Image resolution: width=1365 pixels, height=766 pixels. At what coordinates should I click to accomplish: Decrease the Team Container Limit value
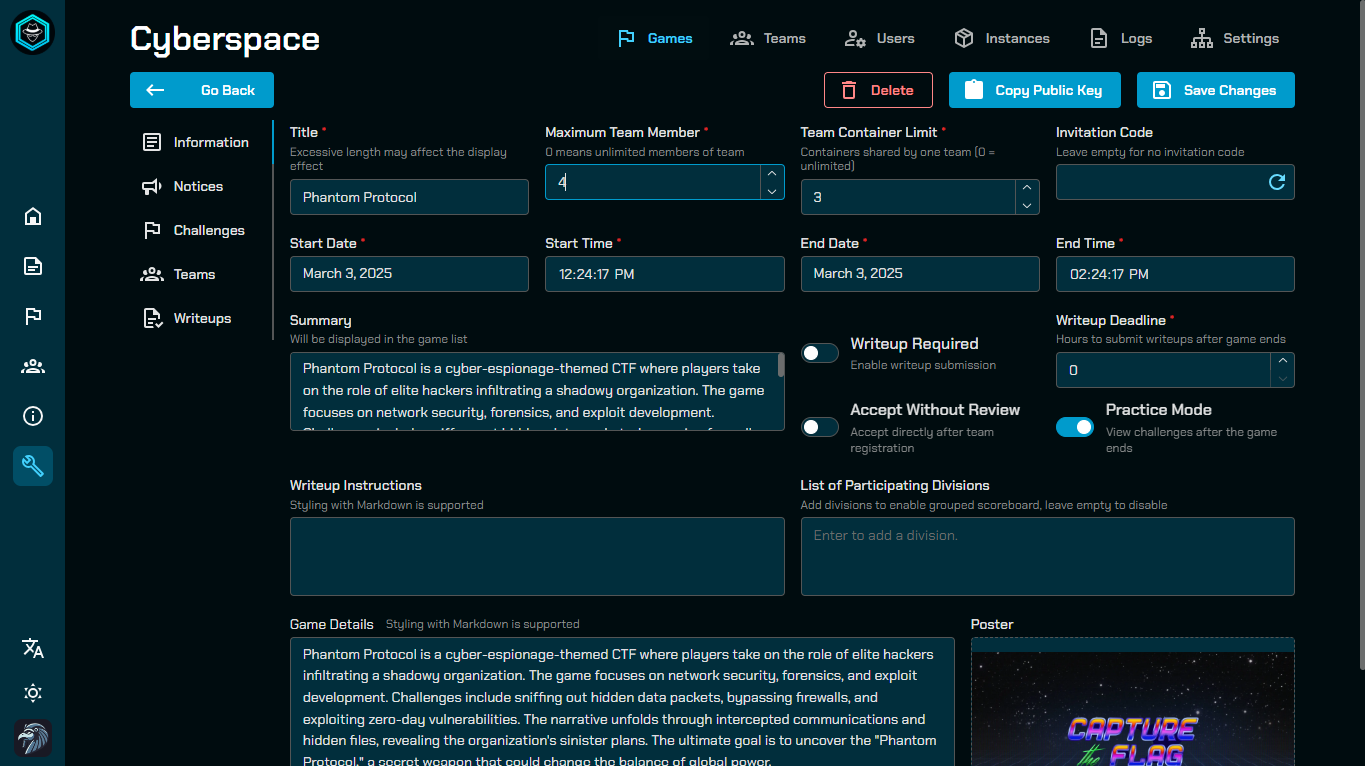pyautogui.click(x=1026, y=206)
